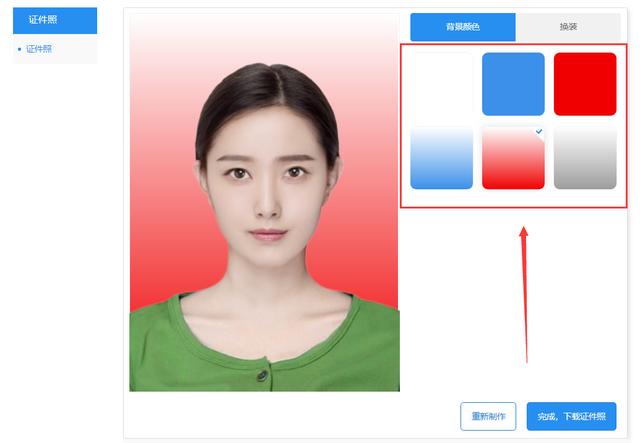The height and width of the screenshot is (443, 640).
Task: Click 完成，下载证件照 to download the photo
Action: click(x=571, y=416)
